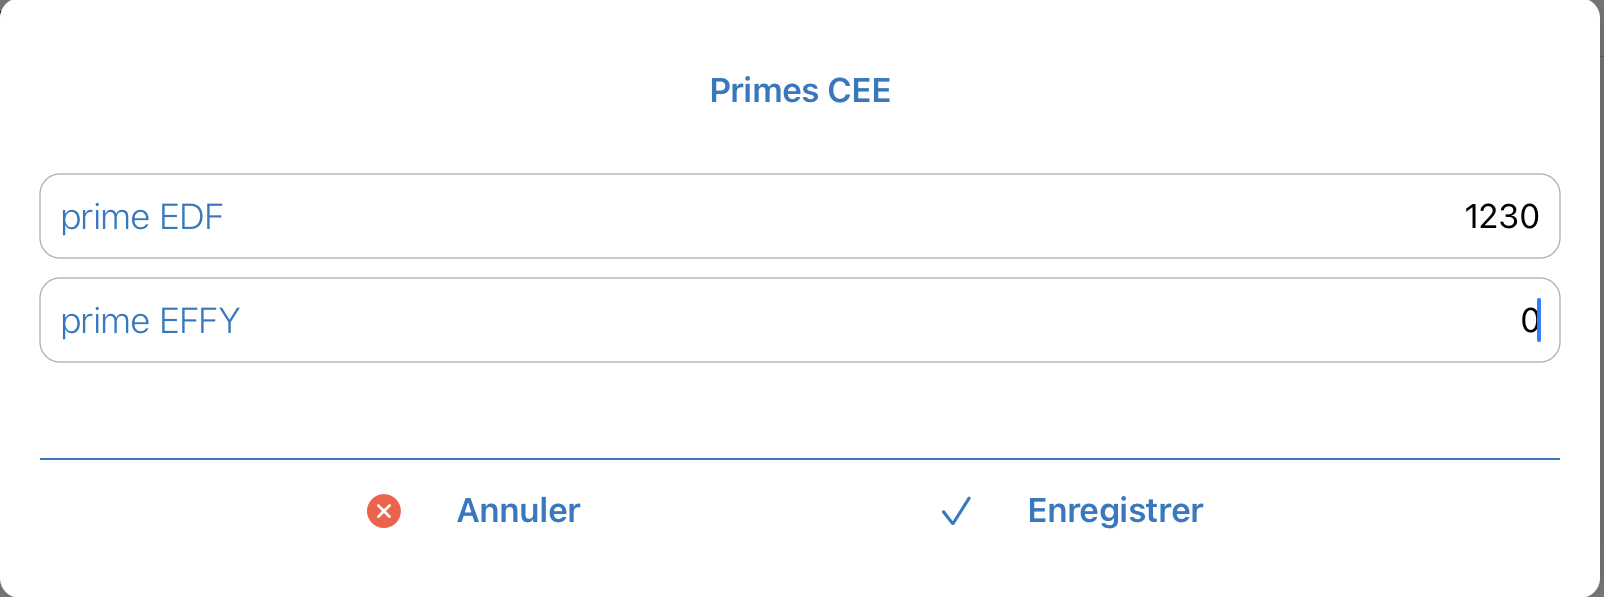Screen dimensions: 1604x597
Task: Cancel the dialog with the Annuler label
Action: coord(518,511)
